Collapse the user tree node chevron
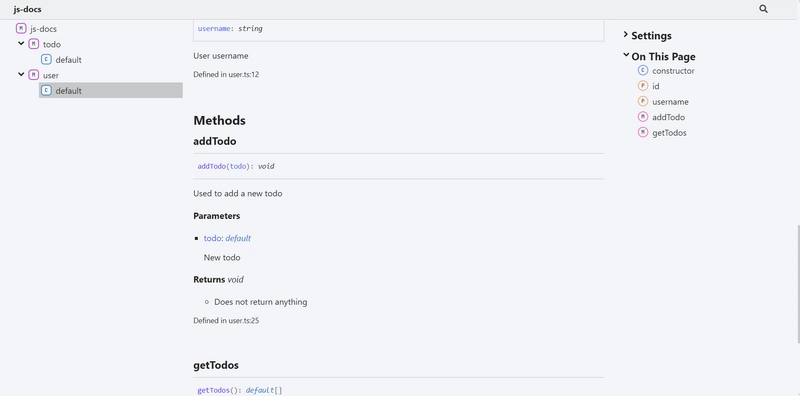Screen dimensions: 800x396 pos(21,75)
